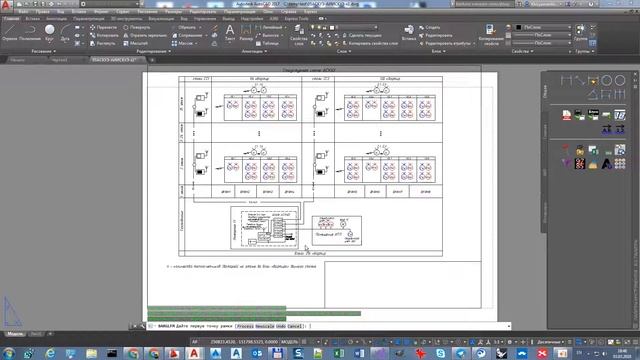
Task: Click the black color swatch in Свойства
Action: tap(519, 27)
